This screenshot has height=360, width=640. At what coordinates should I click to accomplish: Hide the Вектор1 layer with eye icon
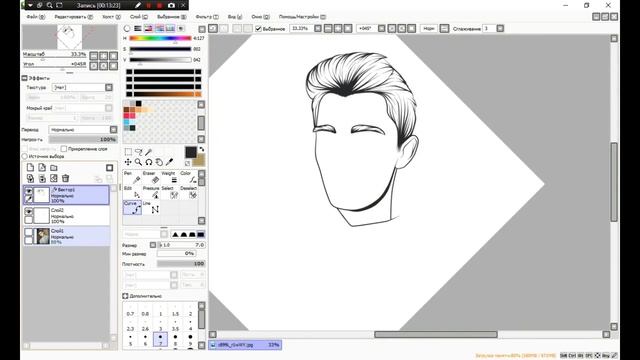click(29, 191)
